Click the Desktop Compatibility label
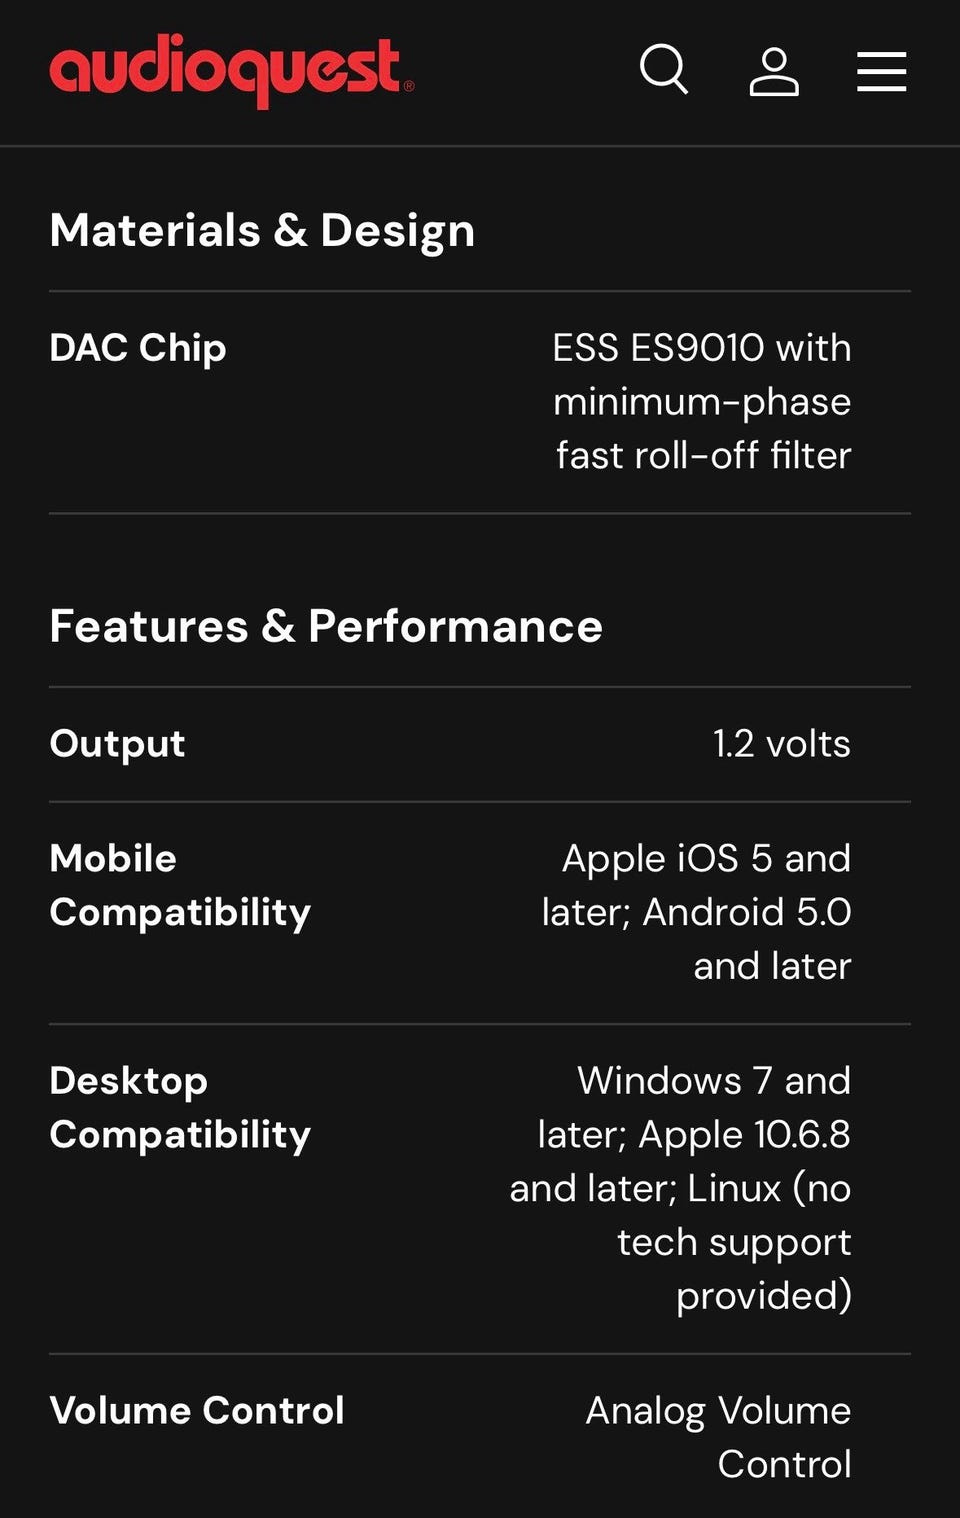This screenshot has height=1518, width=960. pos(180,1107)
